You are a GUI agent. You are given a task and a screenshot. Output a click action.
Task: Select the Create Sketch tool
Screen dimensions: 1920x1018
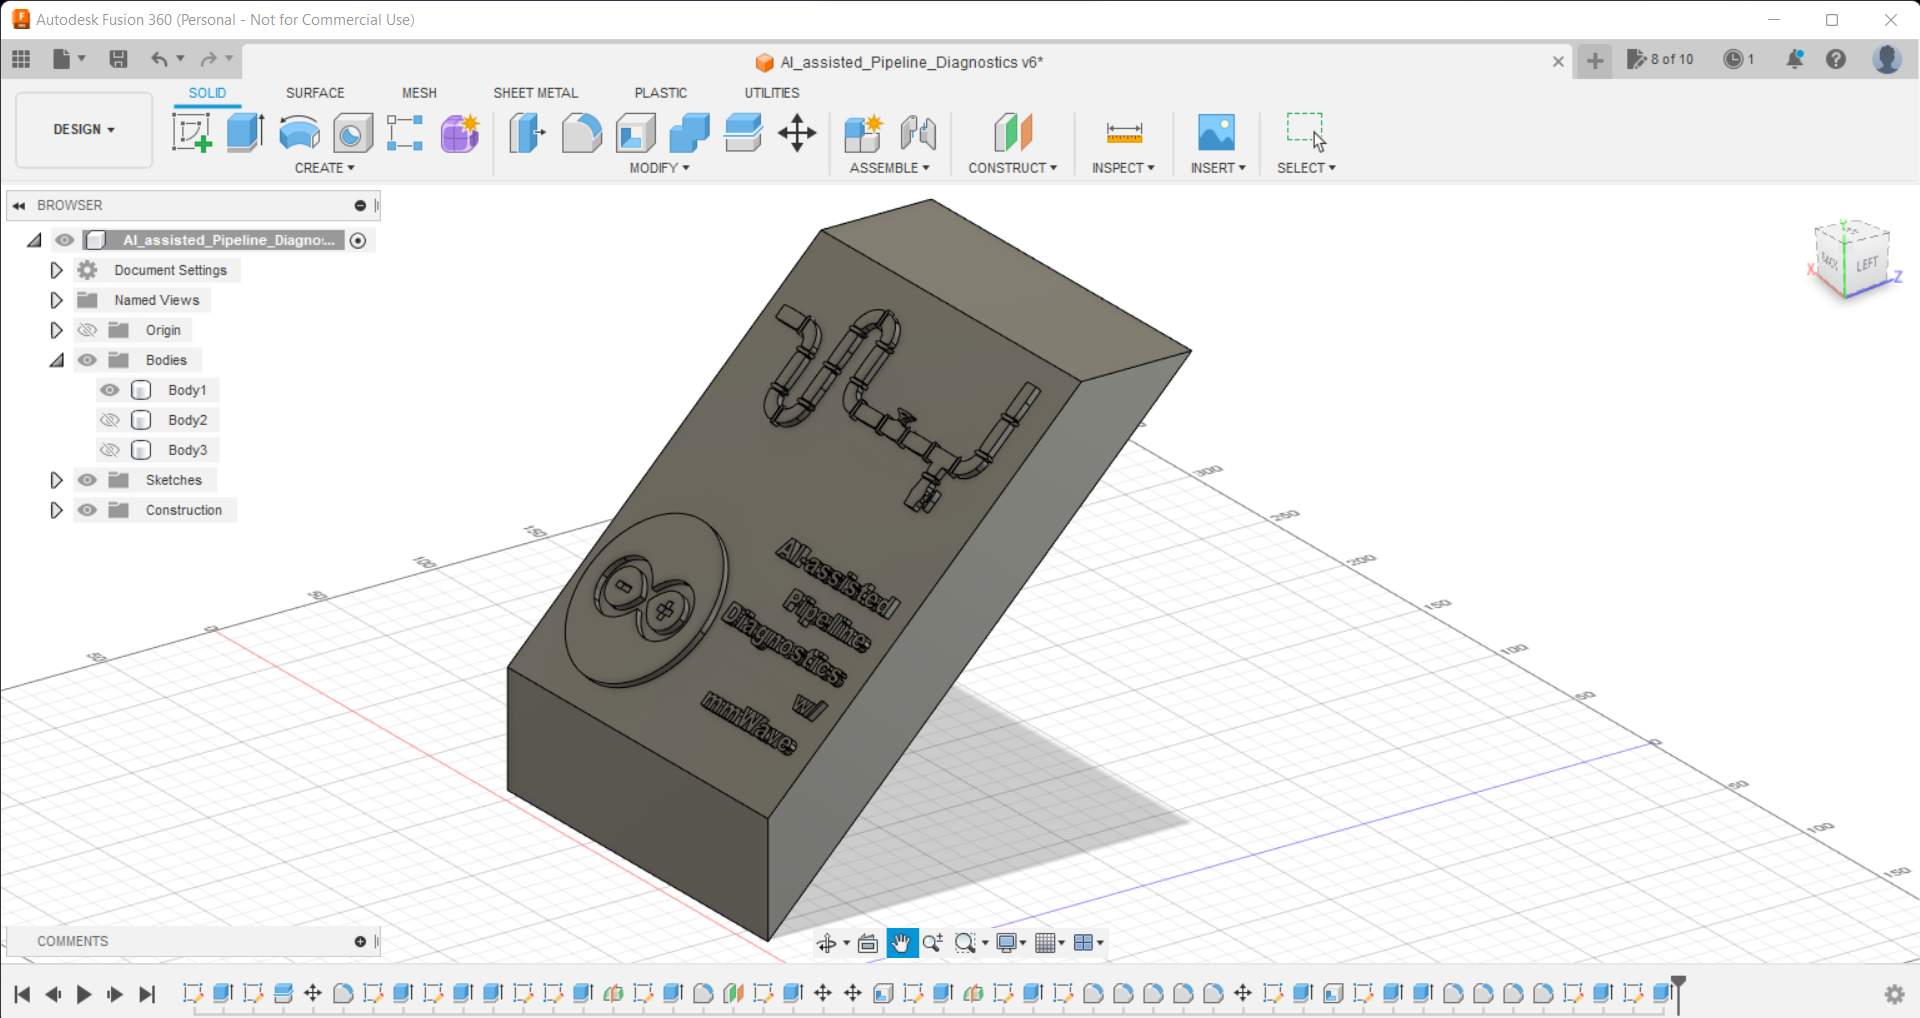click(191, 133)
